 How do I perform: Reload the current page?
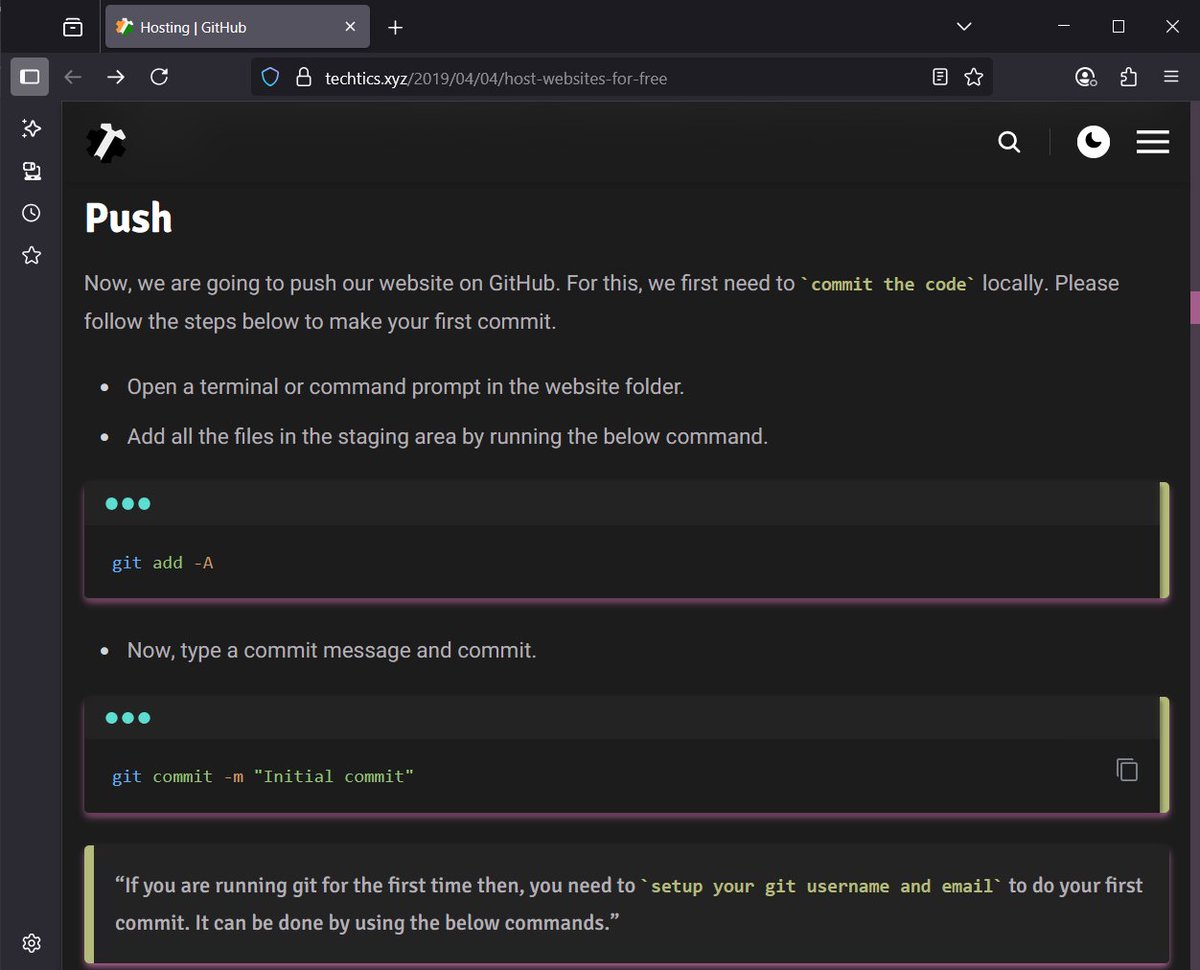(159, 77)
